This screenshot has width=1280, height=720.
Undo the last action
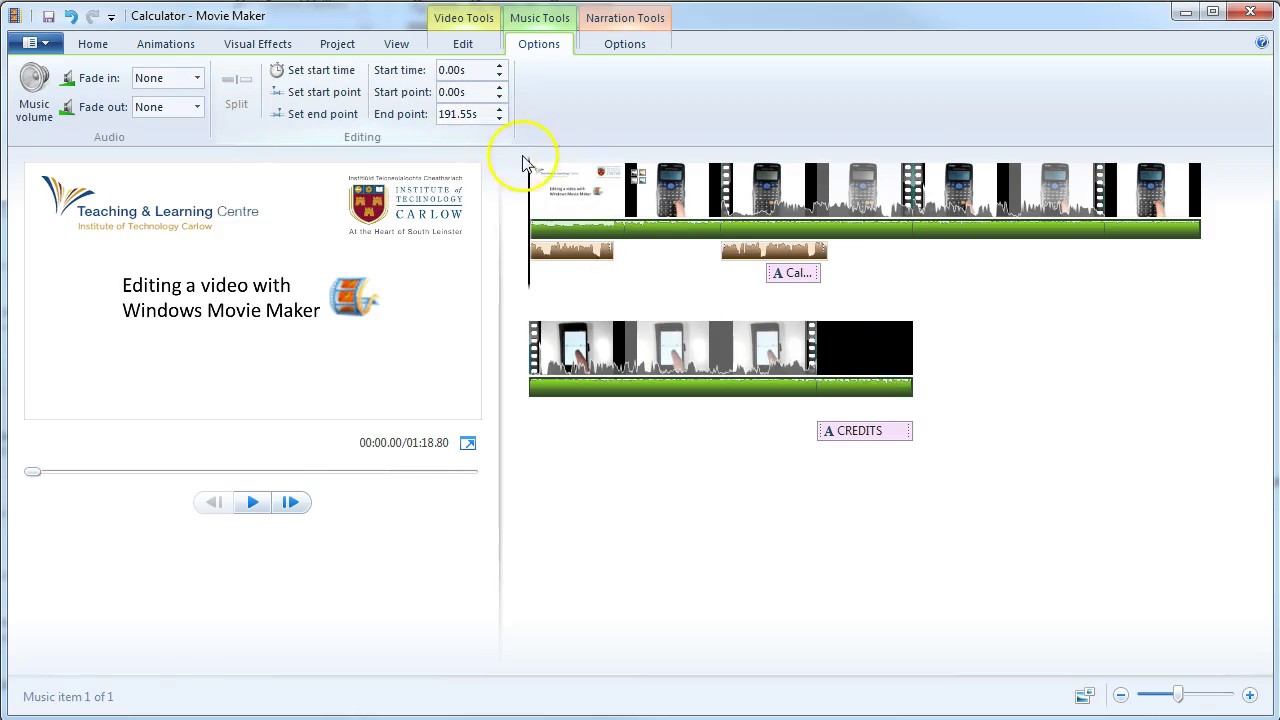coord(70,16)
